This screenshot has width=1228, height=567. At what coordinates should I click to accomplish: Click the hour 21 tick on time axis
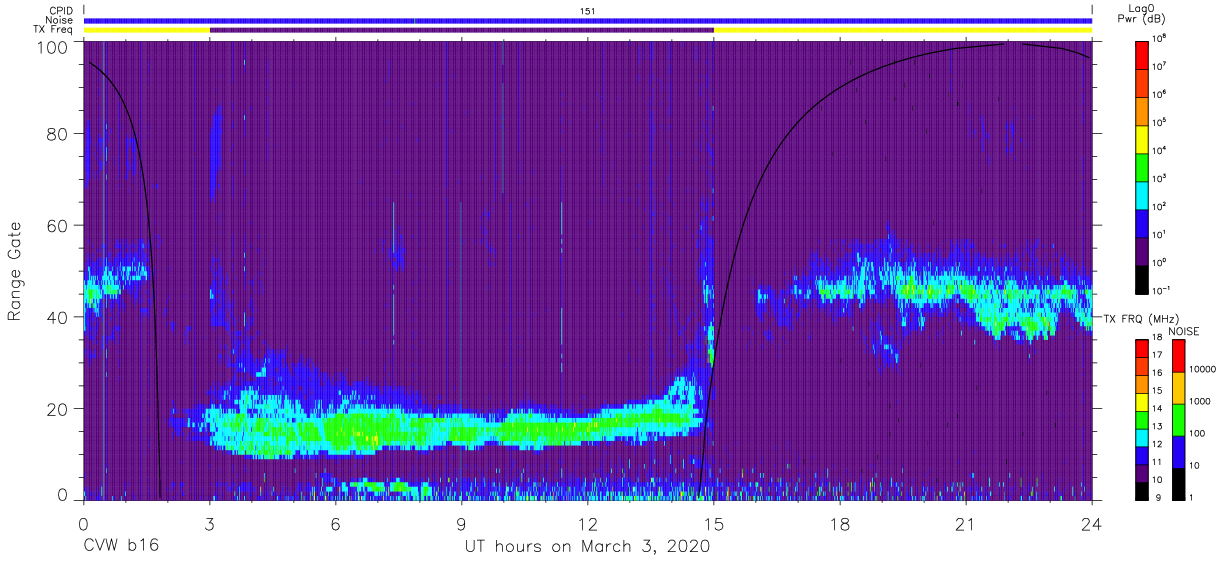[x=966, y=523]
